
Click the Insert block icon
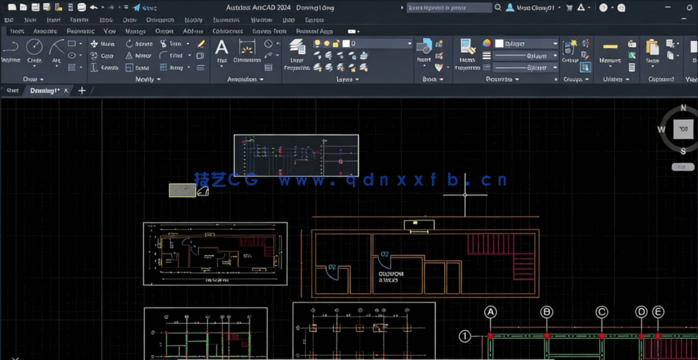(424, 46)
